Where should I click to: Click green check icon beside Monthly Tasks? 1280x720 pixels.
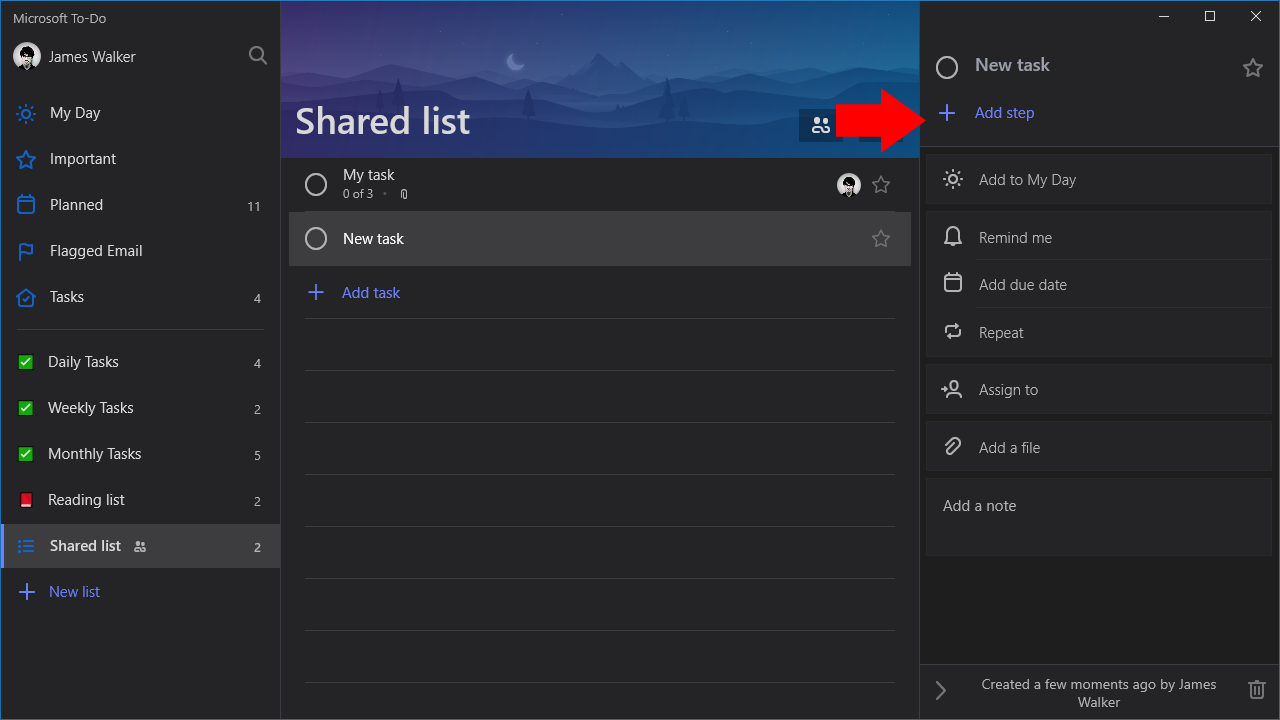[x=26, y=454]
